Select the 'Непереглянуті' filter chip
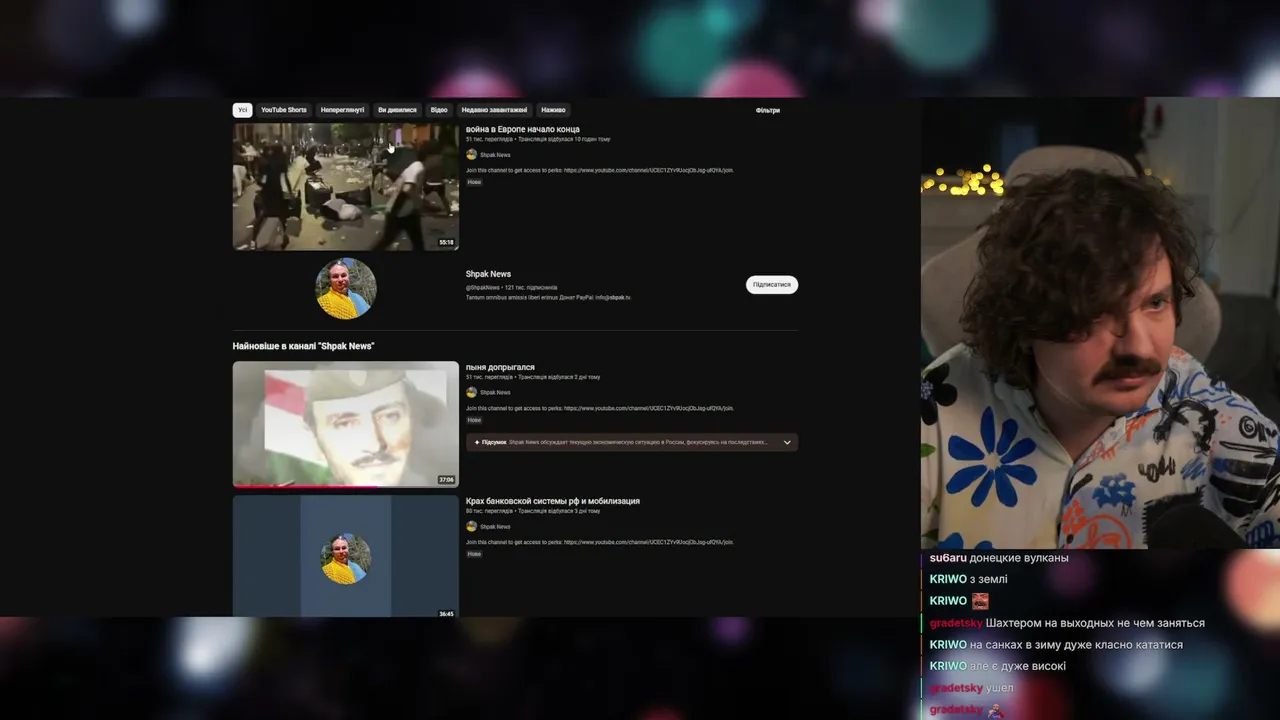The width and height of the screenshot is (1280, 720). pyautogui.click(x=342, y=110)
